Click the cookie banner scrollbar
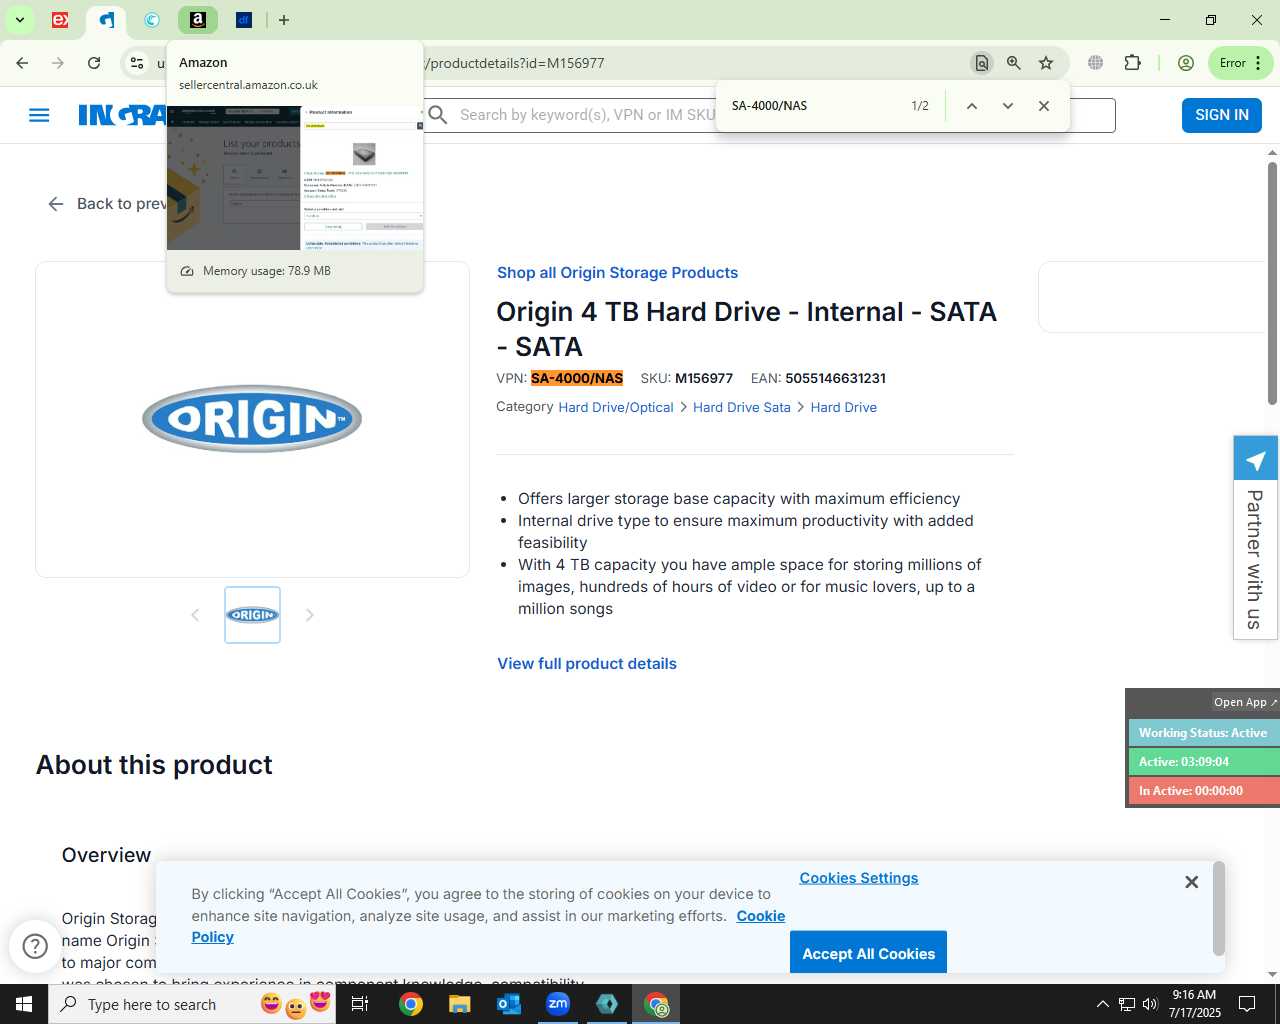Screen dimensions: 1280x1024 [1218, 910]
